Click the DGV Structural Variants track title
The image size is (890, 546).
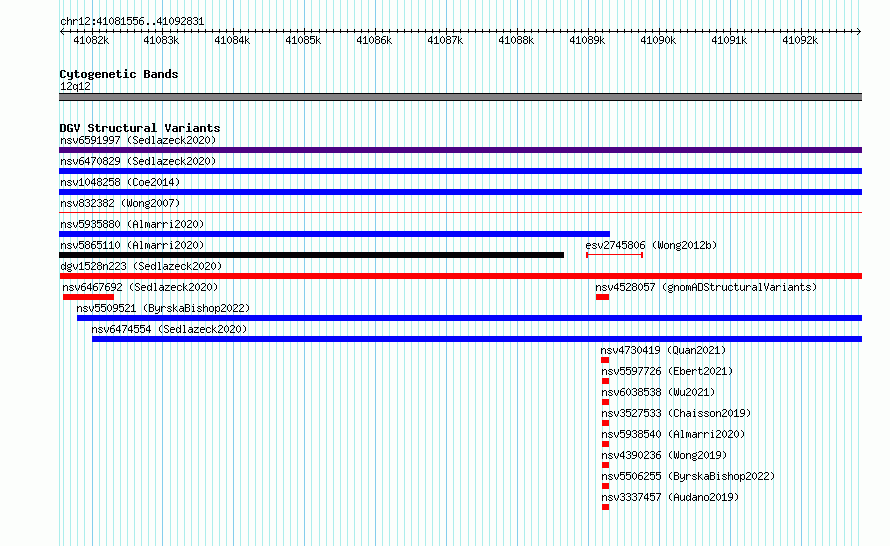[x=140, y=128]
